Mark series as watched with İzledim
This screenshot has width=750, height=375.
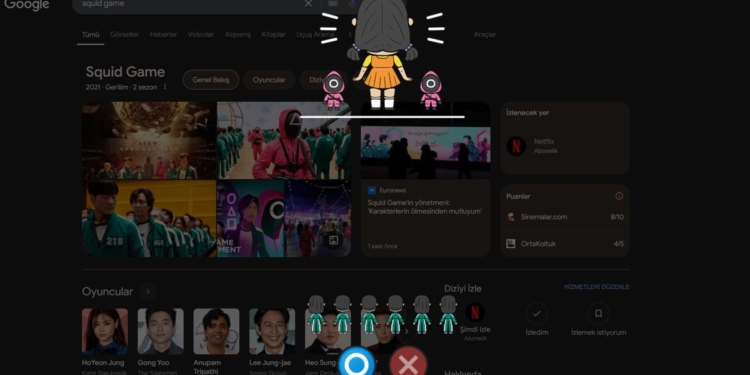pyautogui.click(x=536, y=320)
